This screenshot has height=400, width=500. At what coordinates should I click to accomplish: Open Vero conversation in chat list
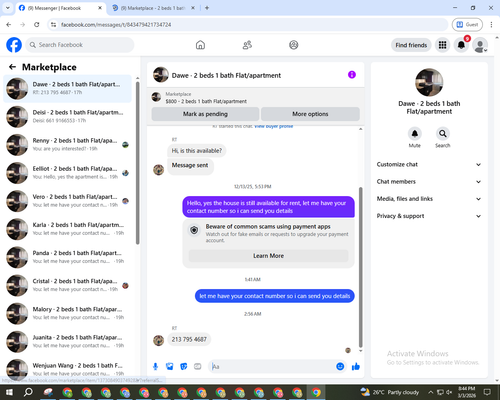[x=67, y=201]
